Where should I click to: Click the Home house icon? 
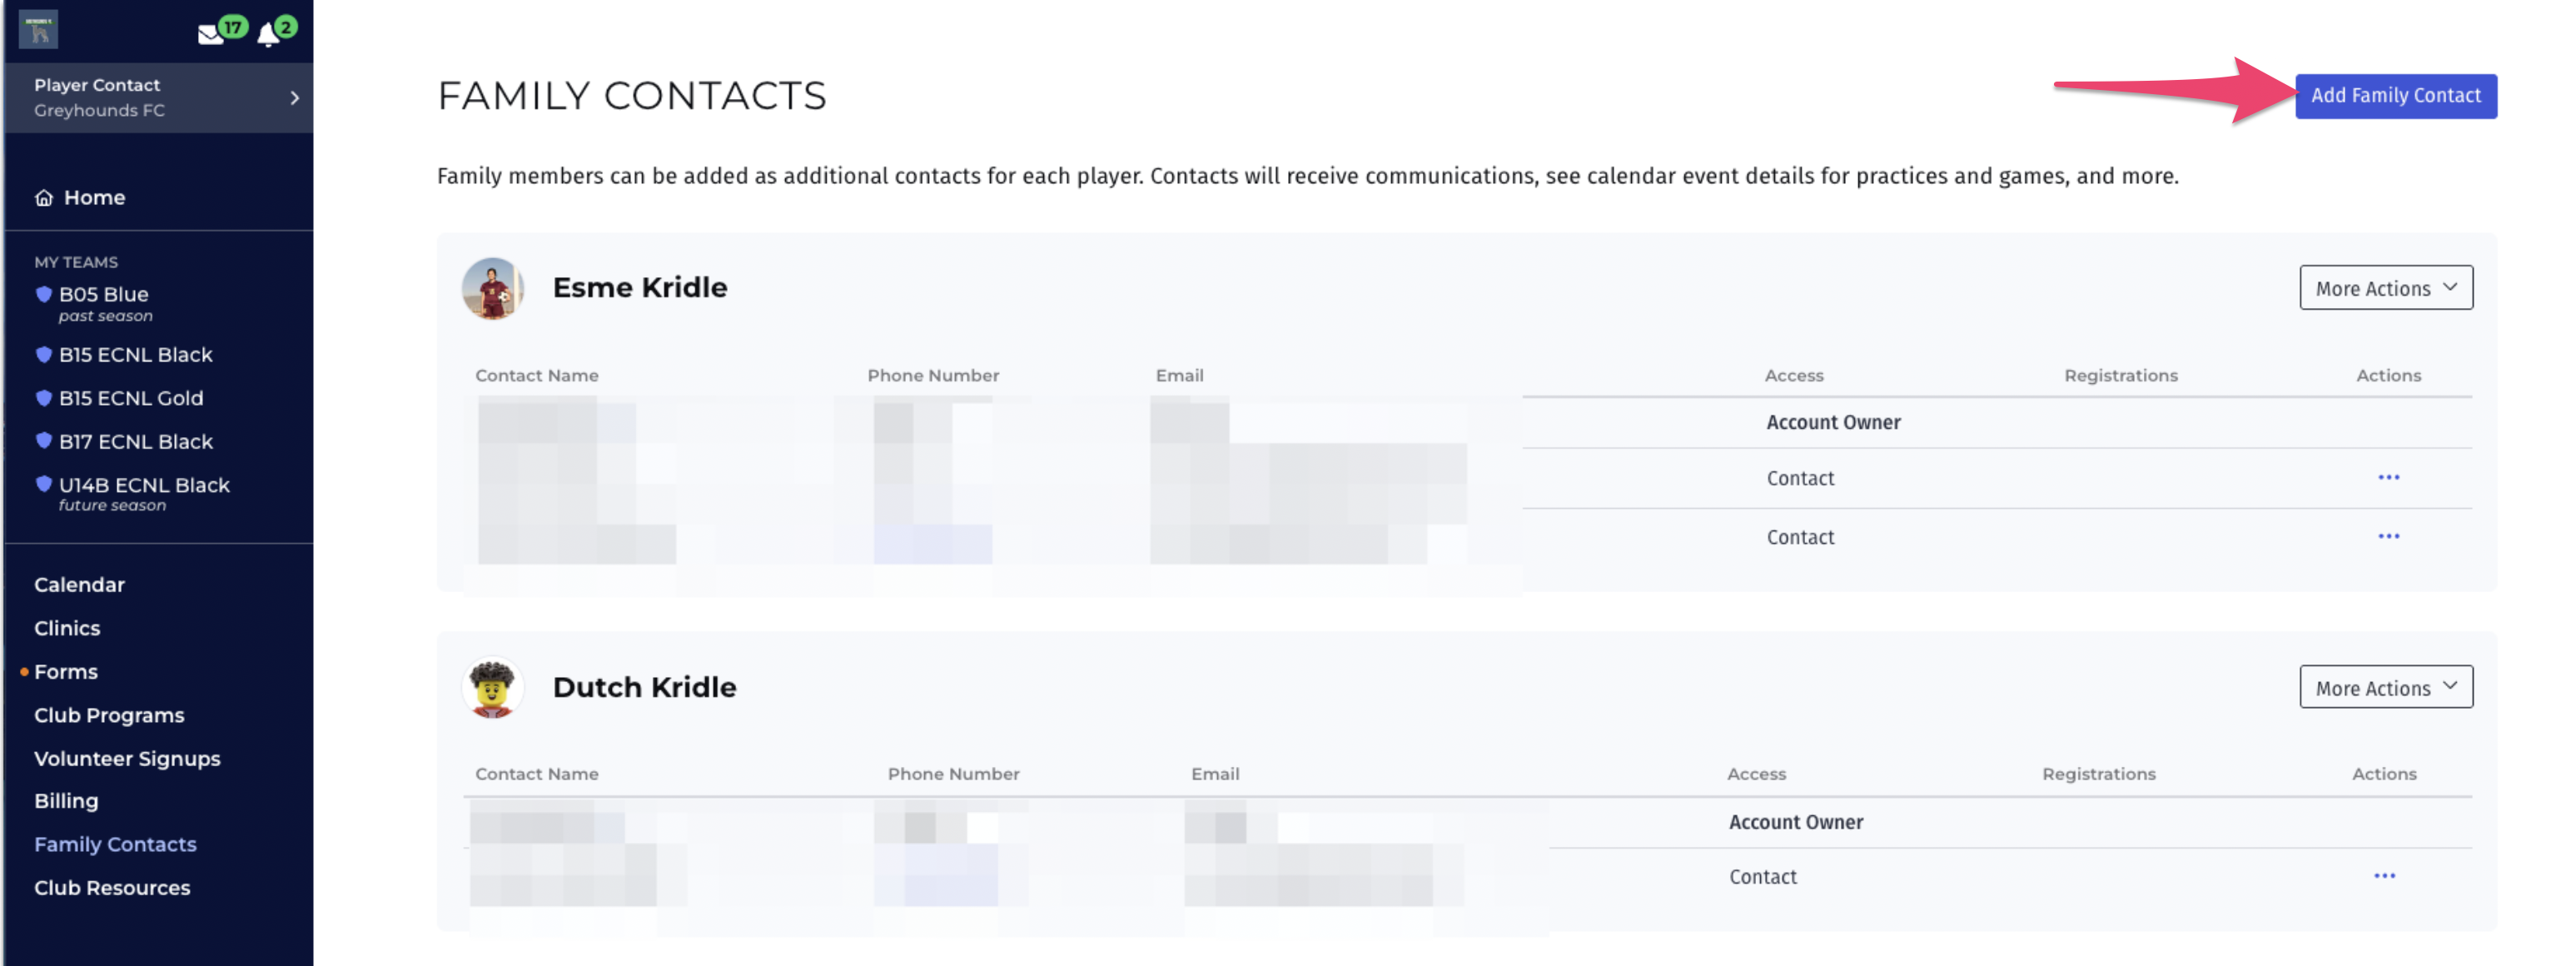(x=44, y=198)
